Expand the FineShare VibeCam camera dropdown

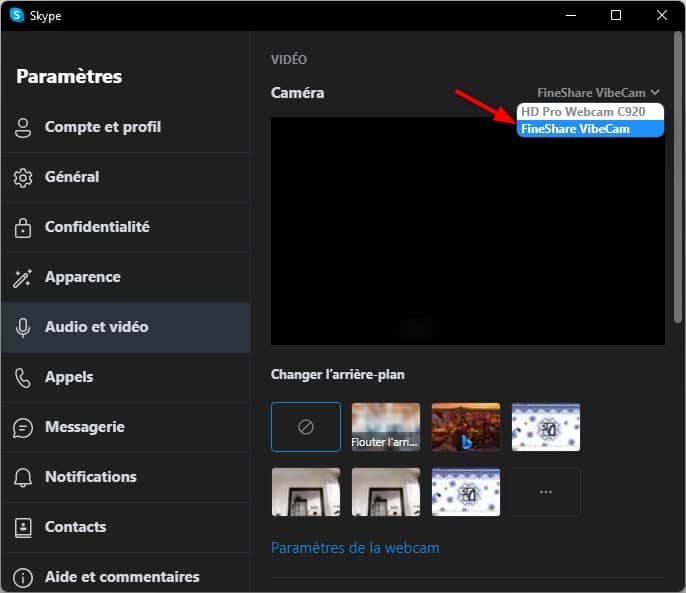(598, 93)
